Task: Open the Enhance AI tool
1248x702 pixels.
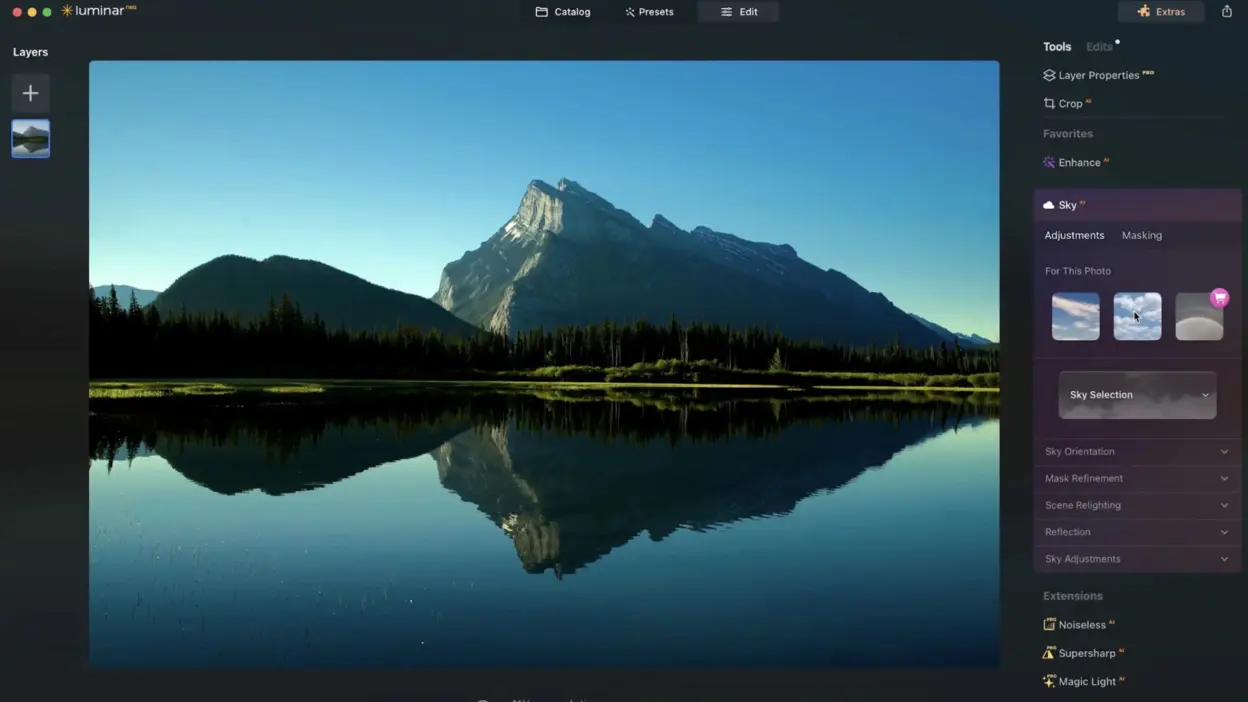Action: [1076, 162]
